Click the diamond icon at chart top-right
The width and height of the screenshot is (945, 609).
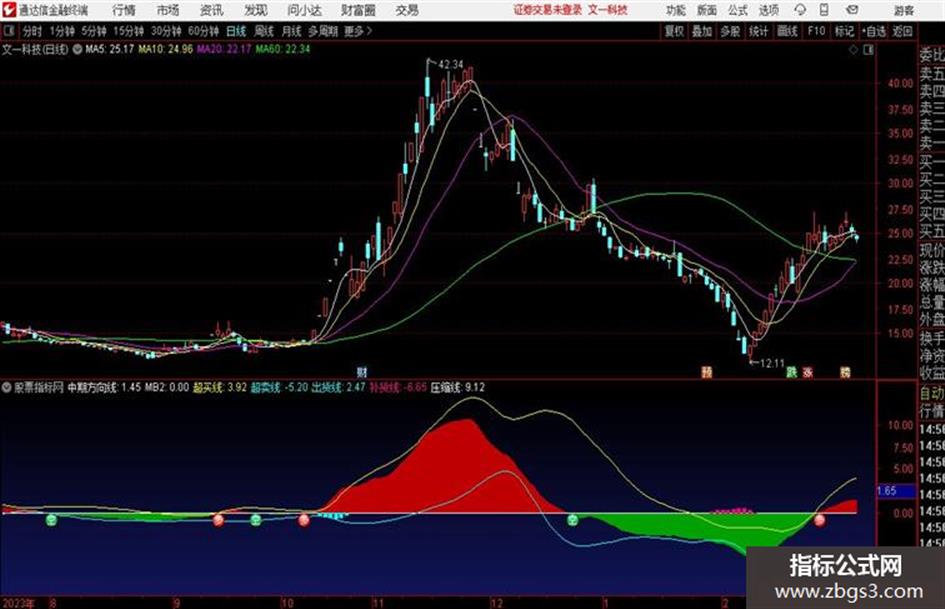click(x=853, y=50)
